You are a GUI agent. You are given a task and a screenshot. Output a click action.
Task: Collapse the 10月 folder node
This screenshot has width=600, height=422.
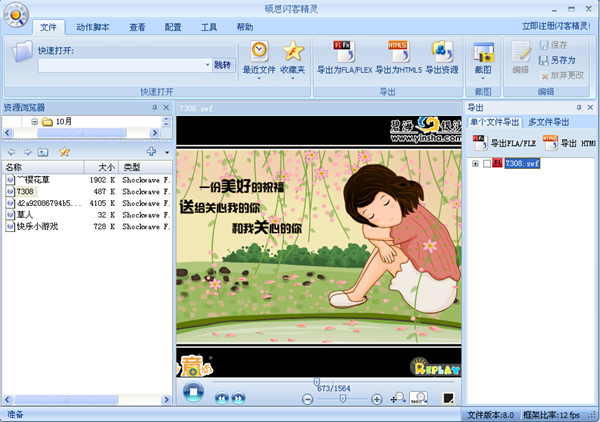(x=34, y=122)
